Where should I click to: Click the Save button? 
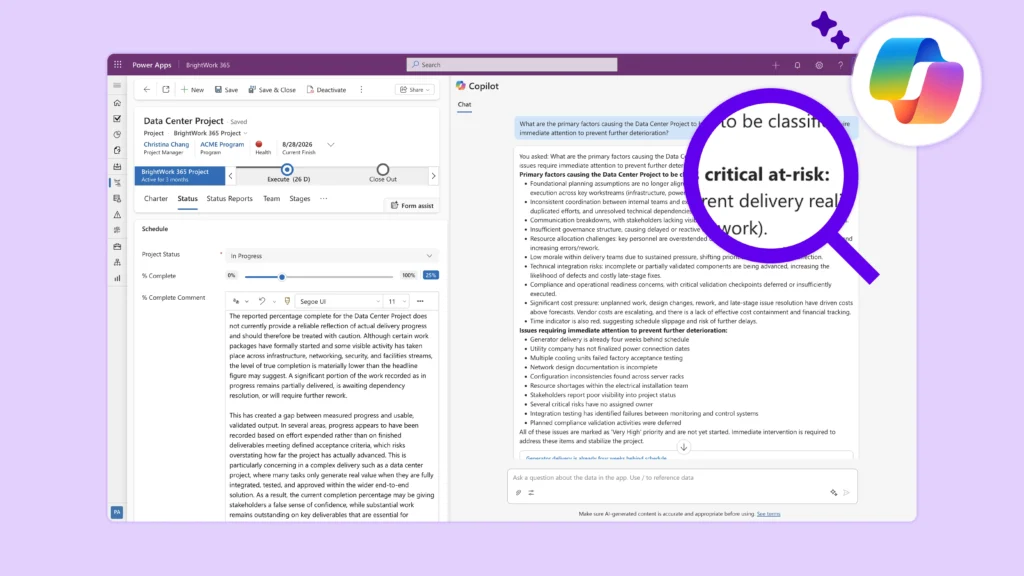point(227,89)
